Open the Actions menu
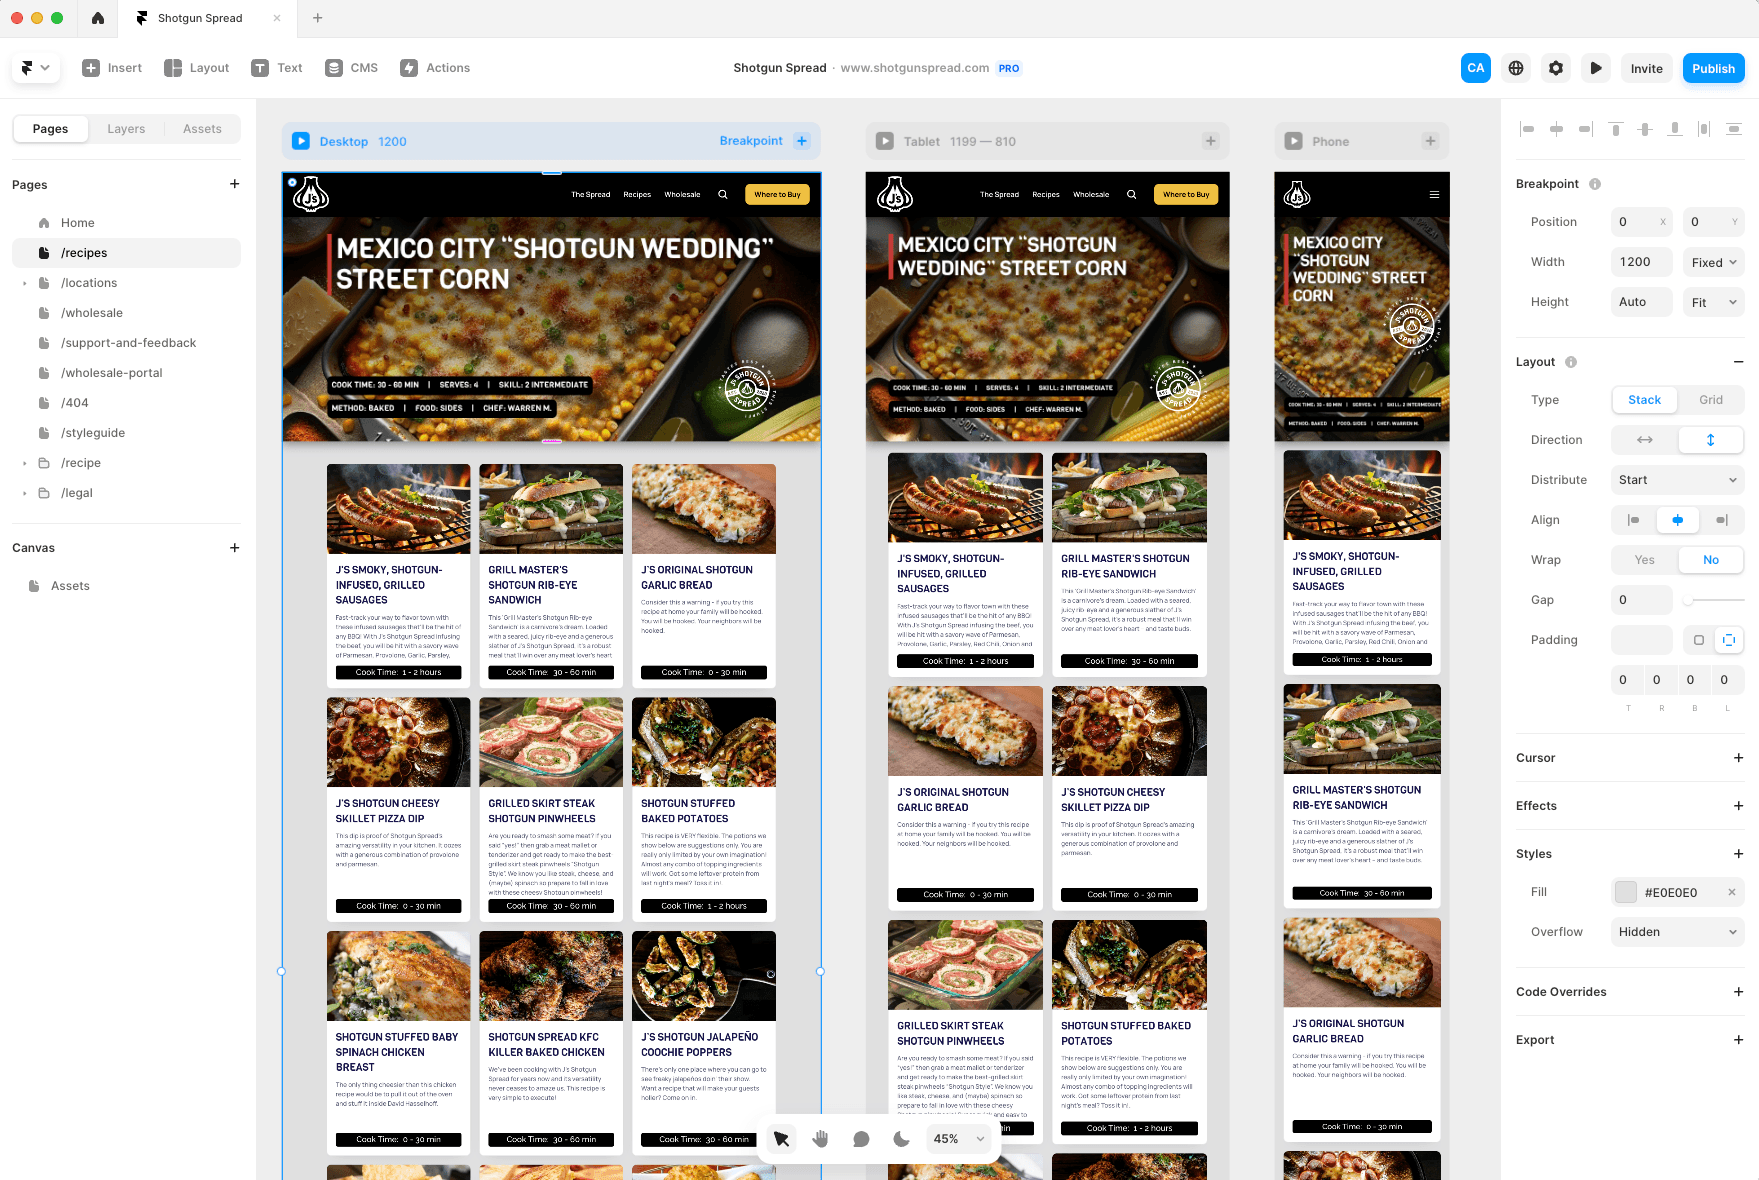 435,68
